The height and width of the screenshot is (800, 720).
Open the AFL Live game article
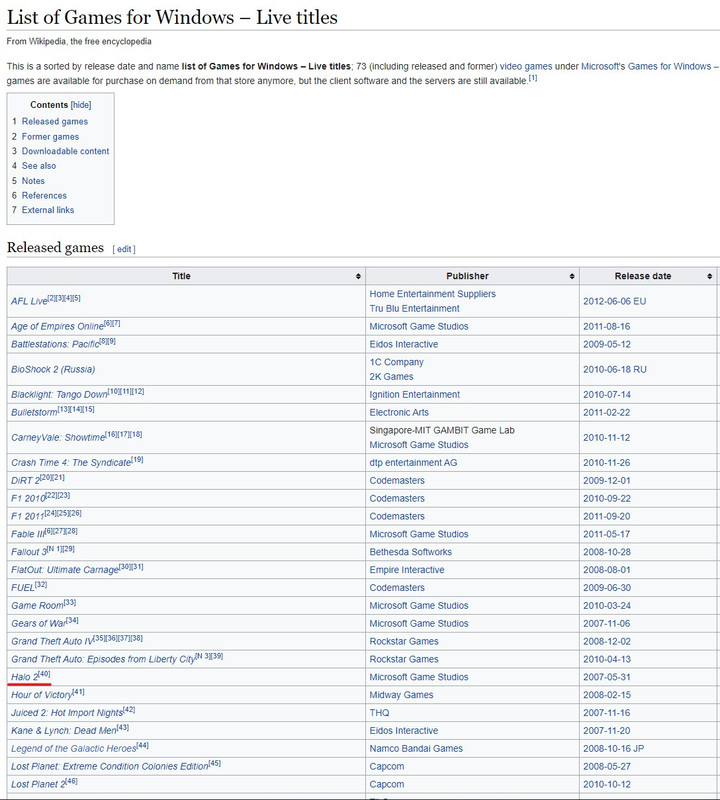29,302
